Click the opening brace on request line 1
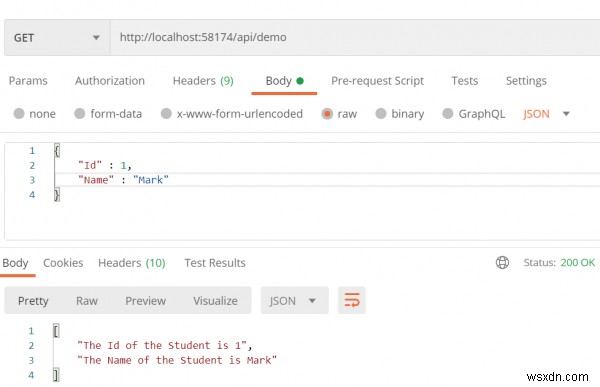 click(x=57, y=150)
